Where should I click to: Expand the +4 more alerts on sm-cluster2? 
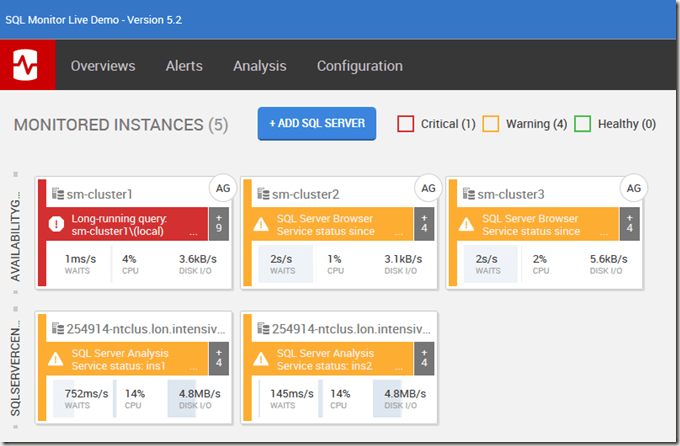click(x=424, y=224)
